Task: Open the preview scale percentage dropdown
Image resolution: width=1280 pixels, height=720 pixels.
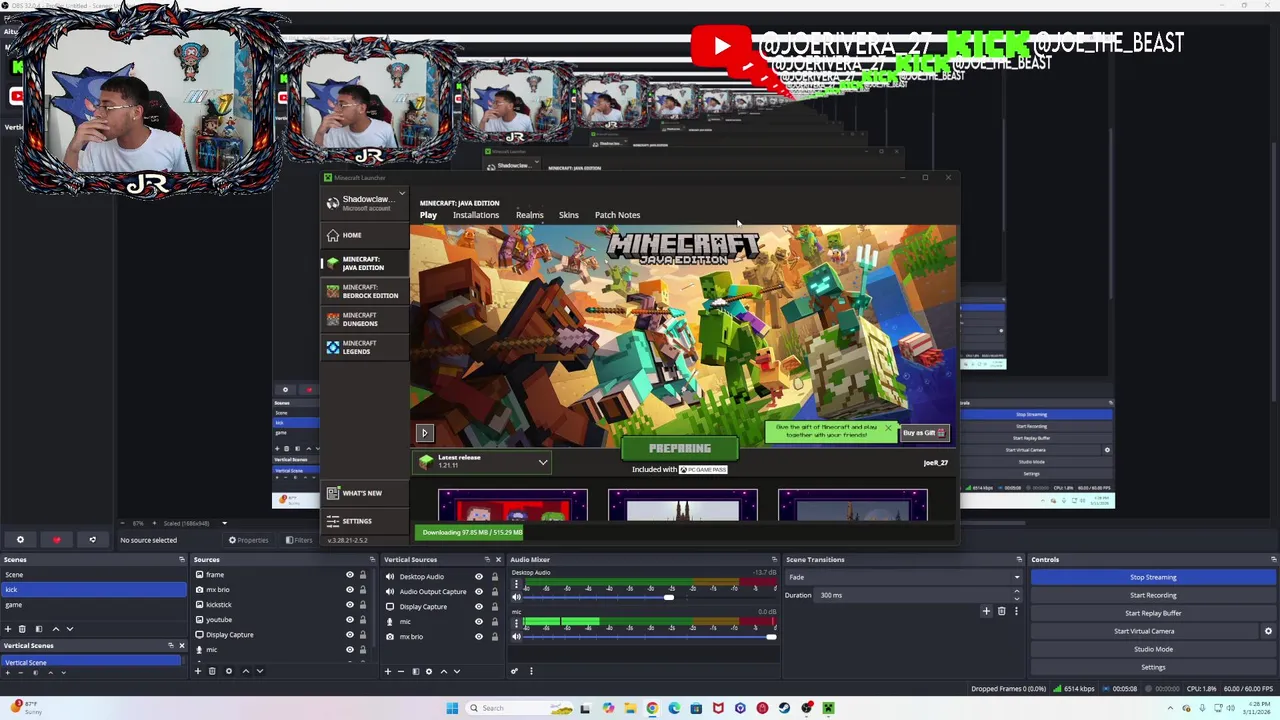Action: click(x=224, y=523)
